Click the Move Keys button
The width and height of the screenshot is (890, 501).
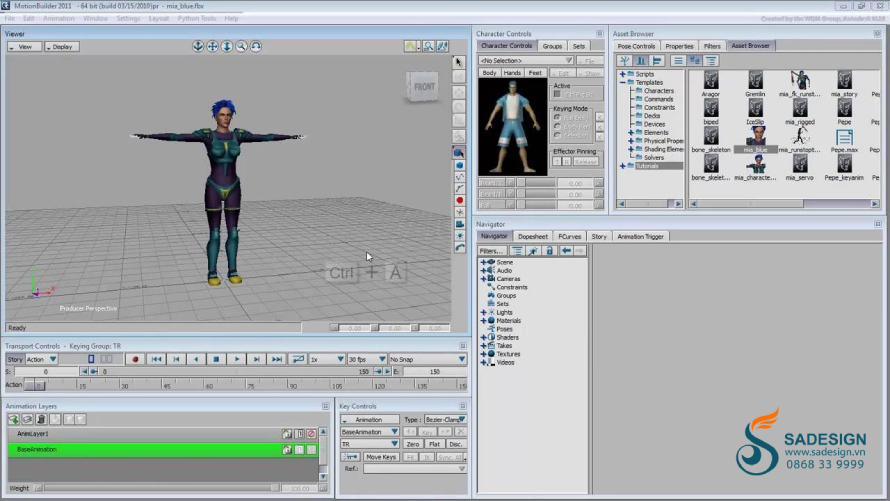point(381,457)
